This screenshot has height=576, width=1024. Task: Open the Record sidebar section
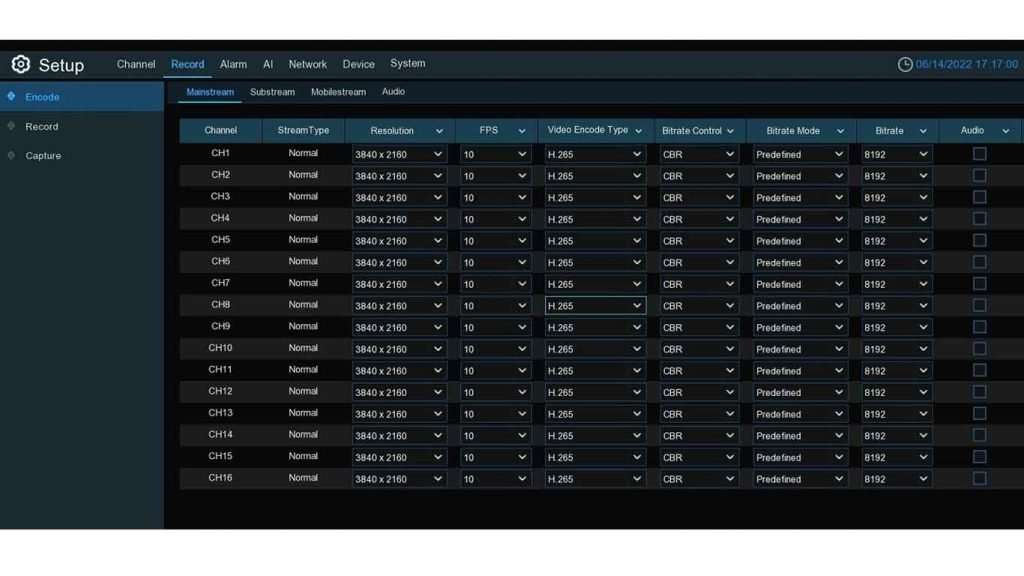click(42, 126)
